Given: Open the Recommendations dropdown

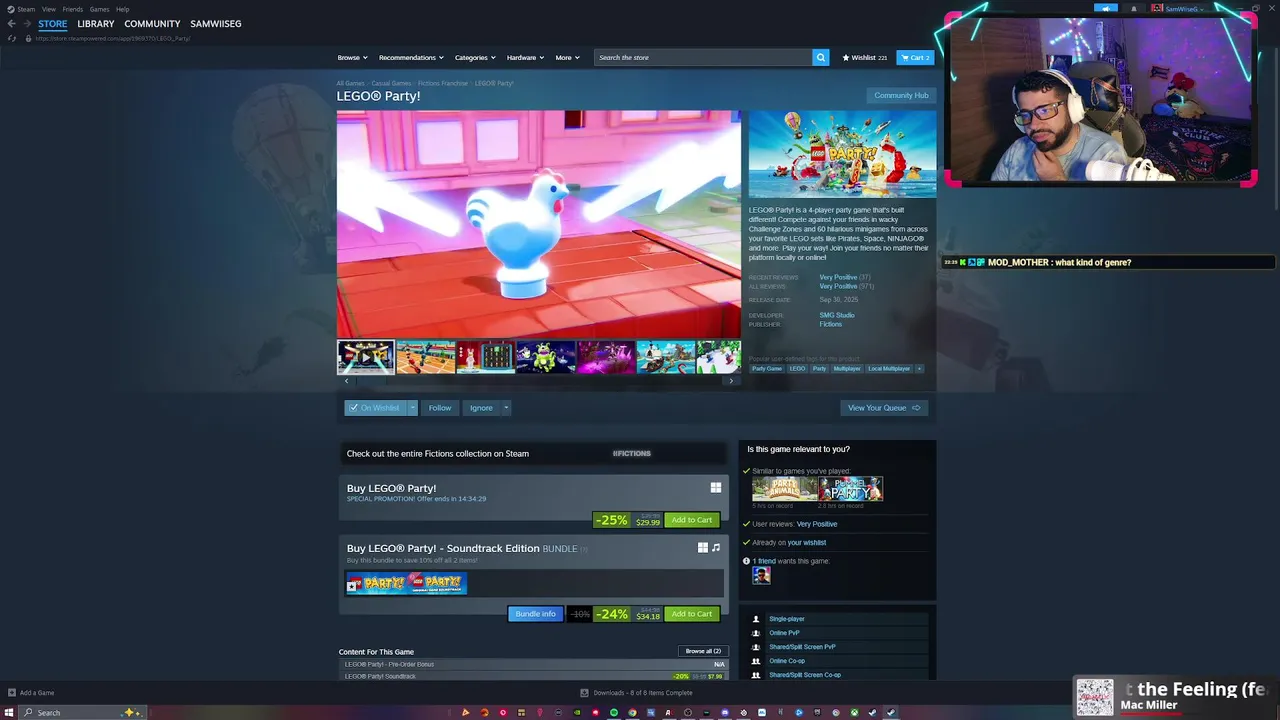Looking at the screenshot, I should point(411,57).
